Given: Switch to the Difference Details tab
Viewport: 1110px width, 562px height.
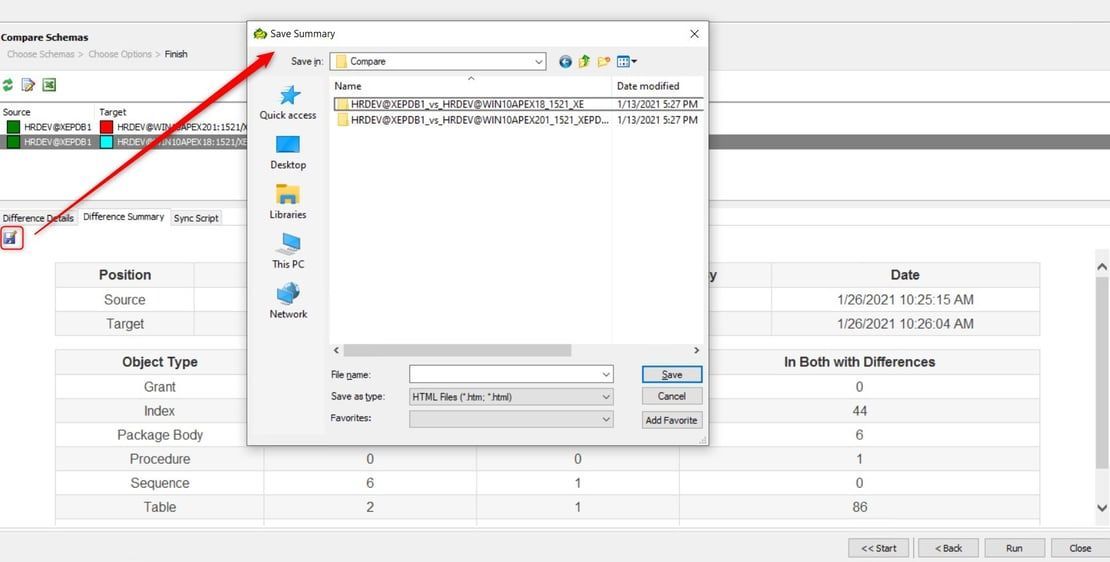Looking at the screenshot, I should (x=38, y=218).
